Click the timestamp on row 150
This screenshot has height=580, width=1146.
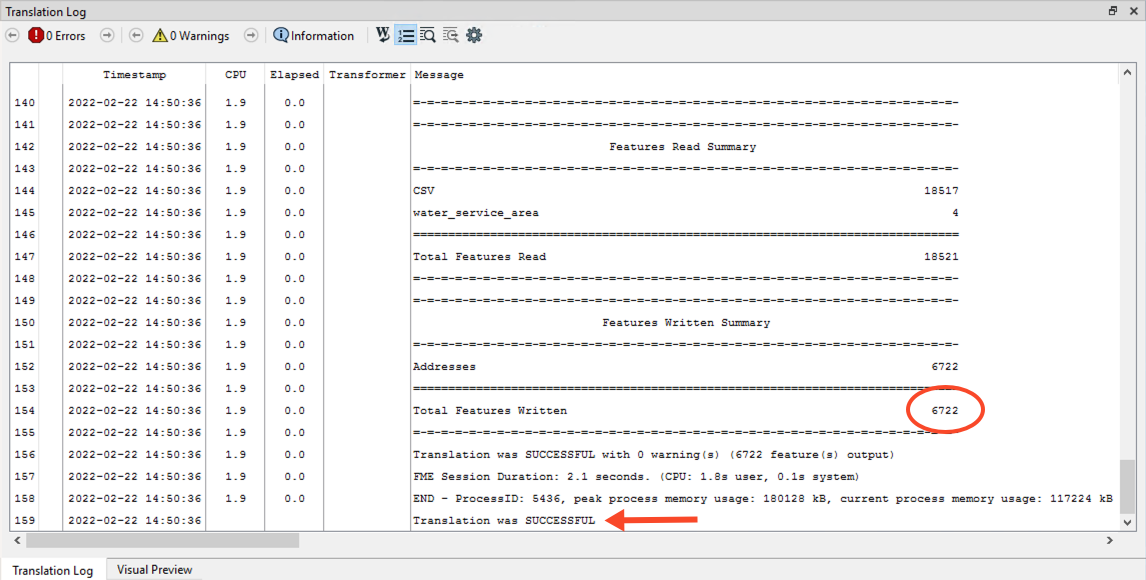point(134,322)
